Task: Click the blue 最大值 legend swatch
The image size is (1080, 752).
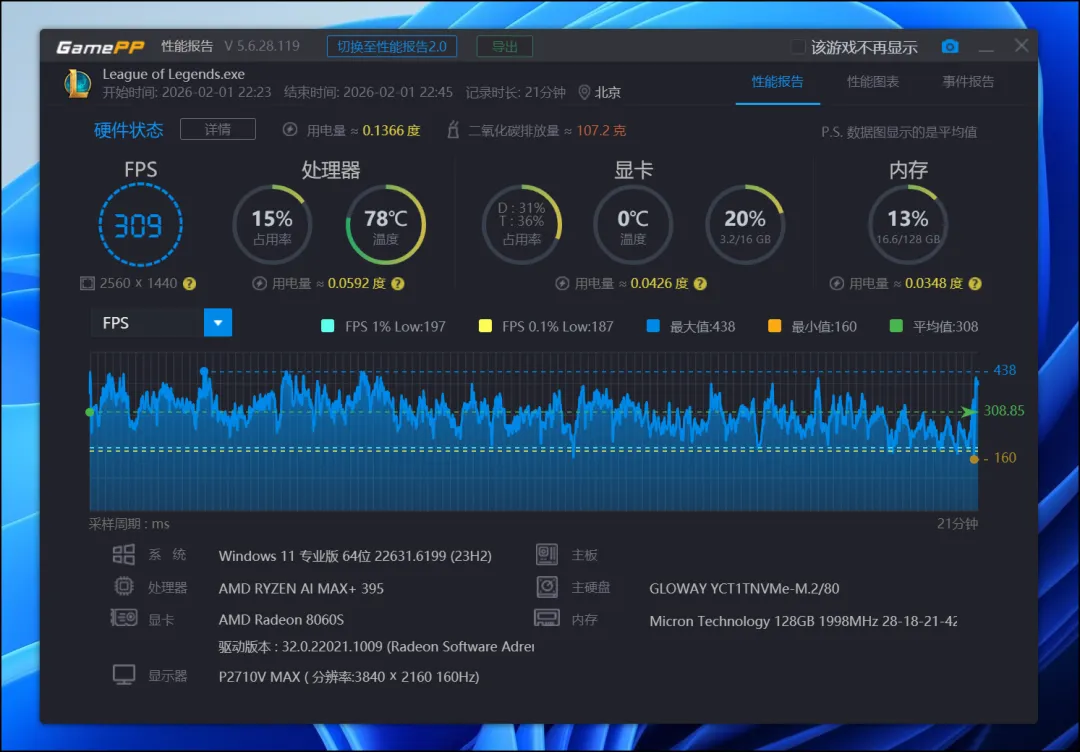Action: pos(653,326)
